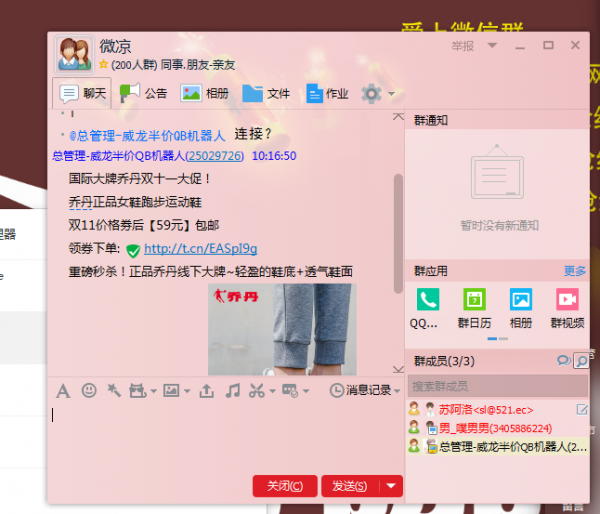Click the music note icon
The height and width of the screenshot is (514, 600).
pyautogui.click(x=232, y=390)
